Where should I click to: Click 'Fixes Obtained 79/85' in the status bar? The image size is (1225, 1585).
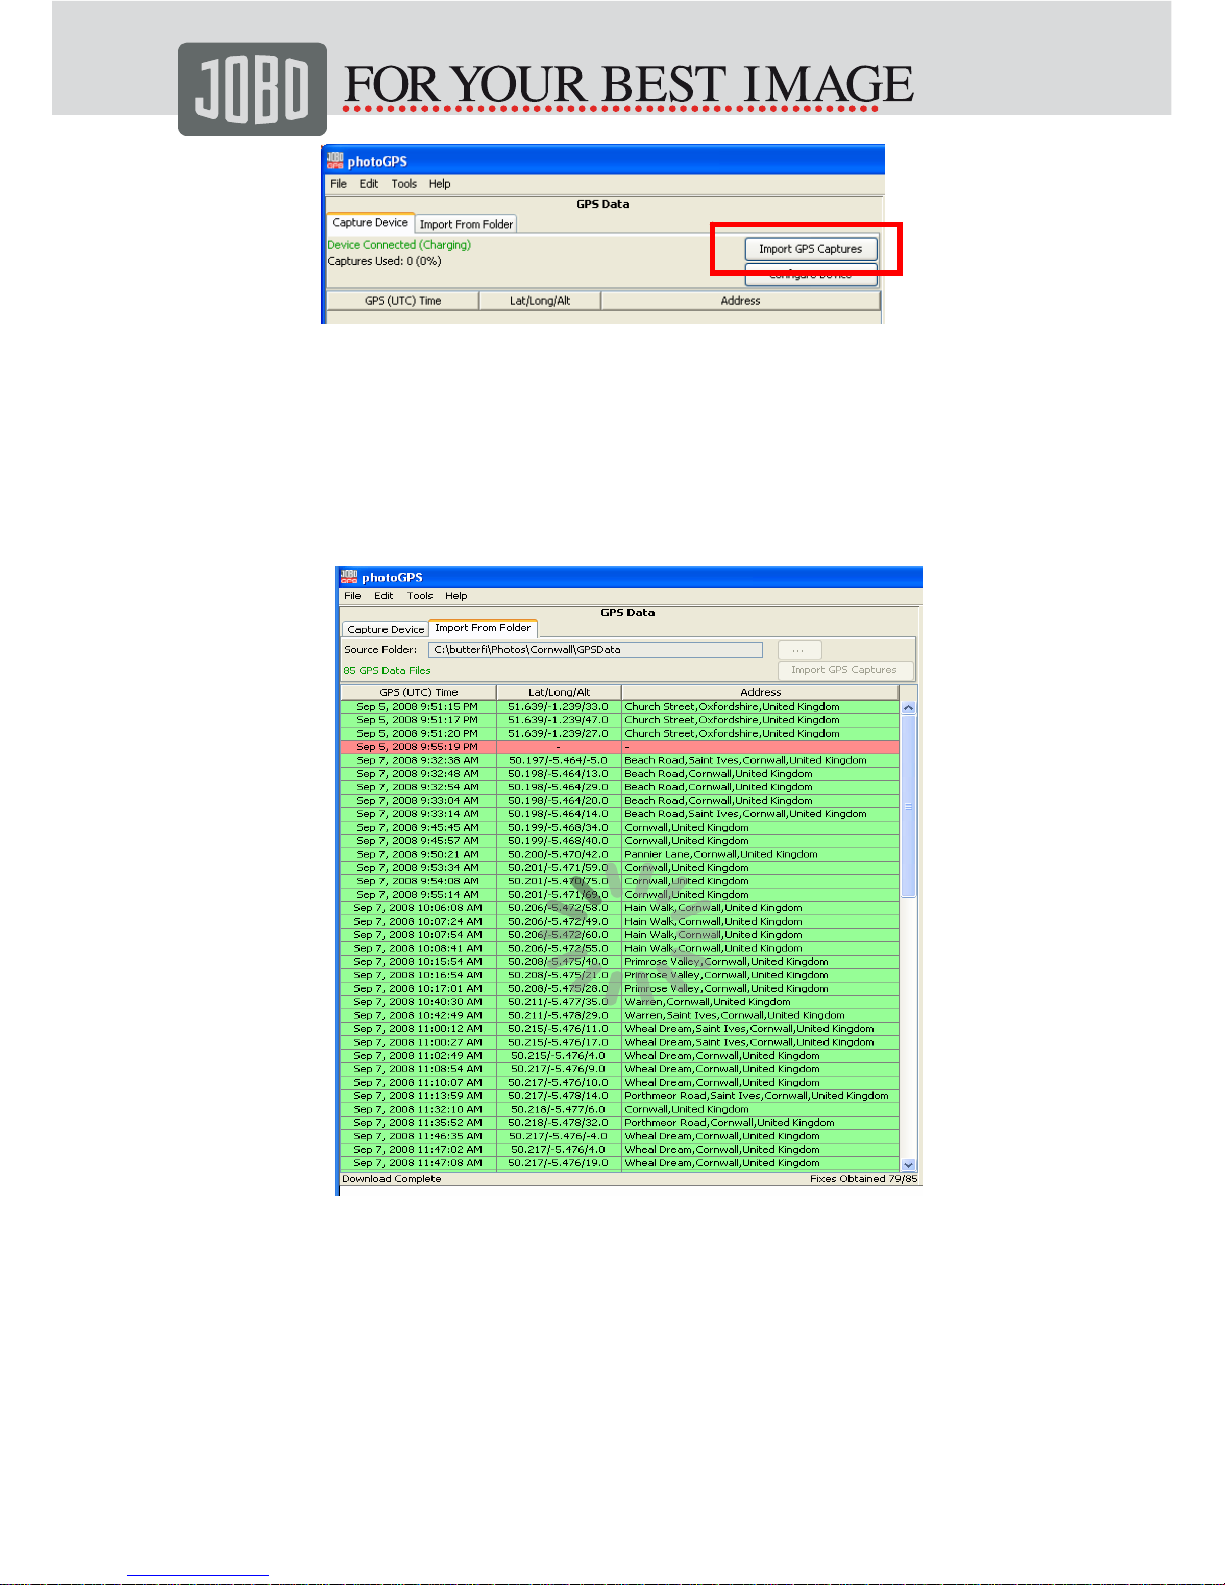click(x=863, y=1179)
